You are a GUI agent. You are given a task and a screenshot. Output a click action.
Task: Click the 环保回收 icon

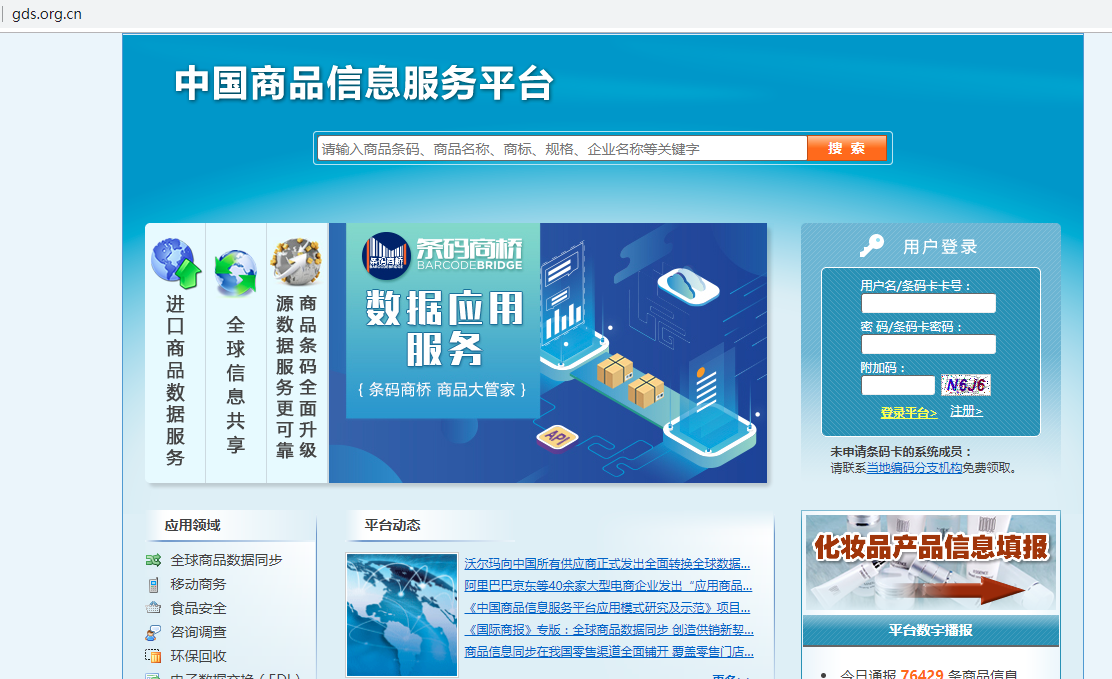pos(153,656)
